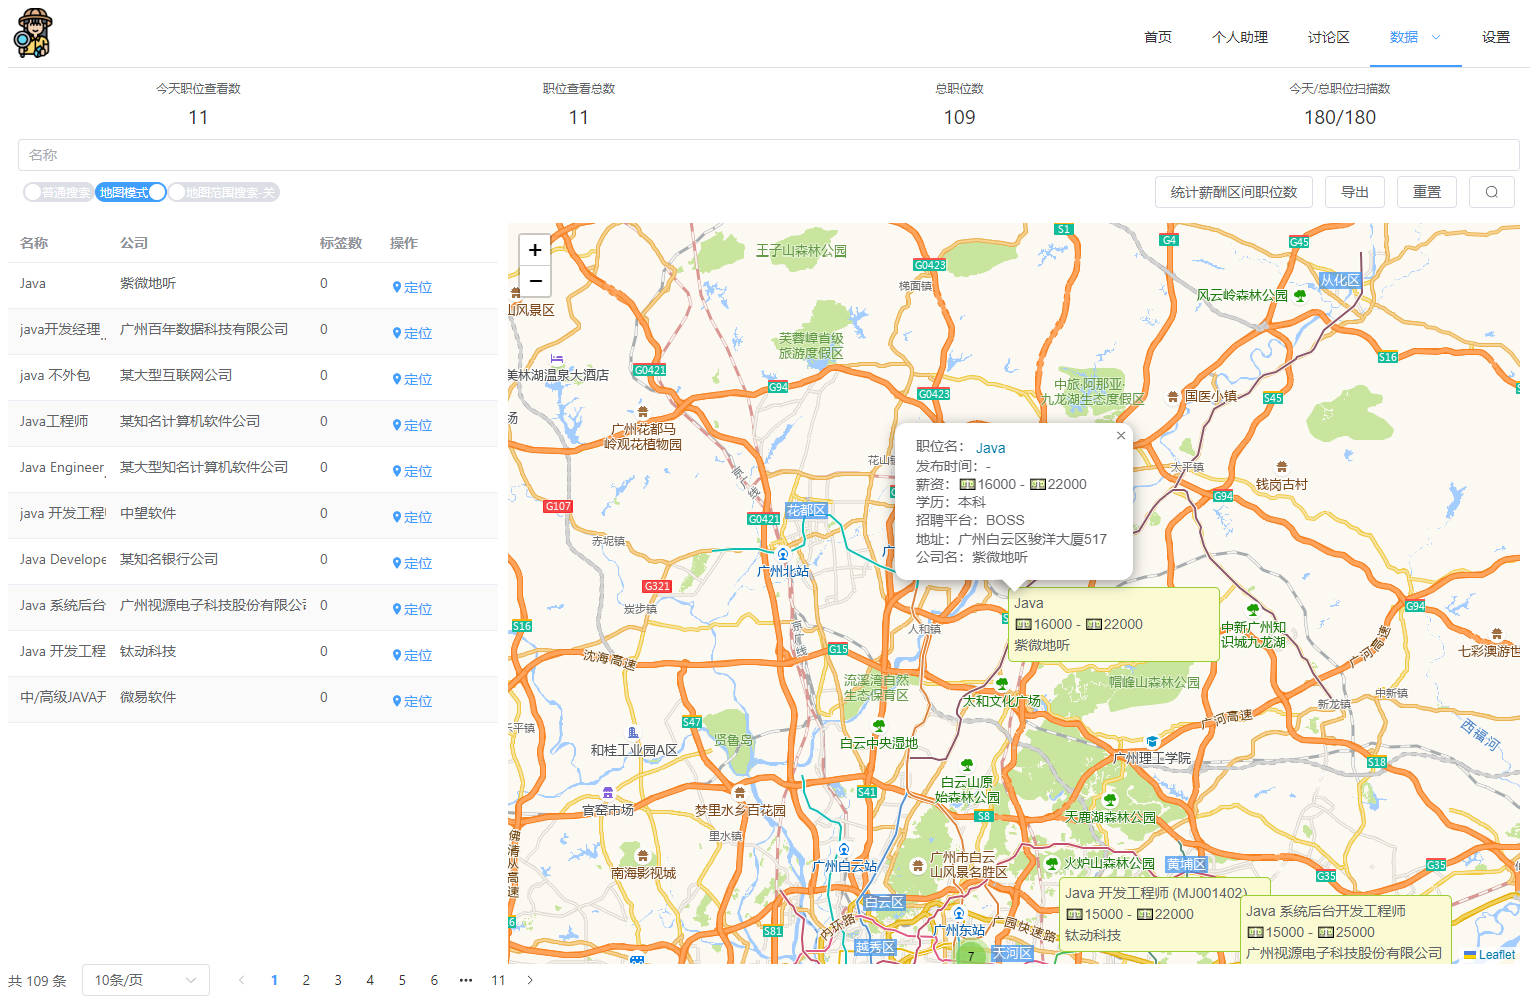1538x1004 pixels.
Task: Click company cell 中望软件
Action: pyautogui.click(x=148, y=513)
